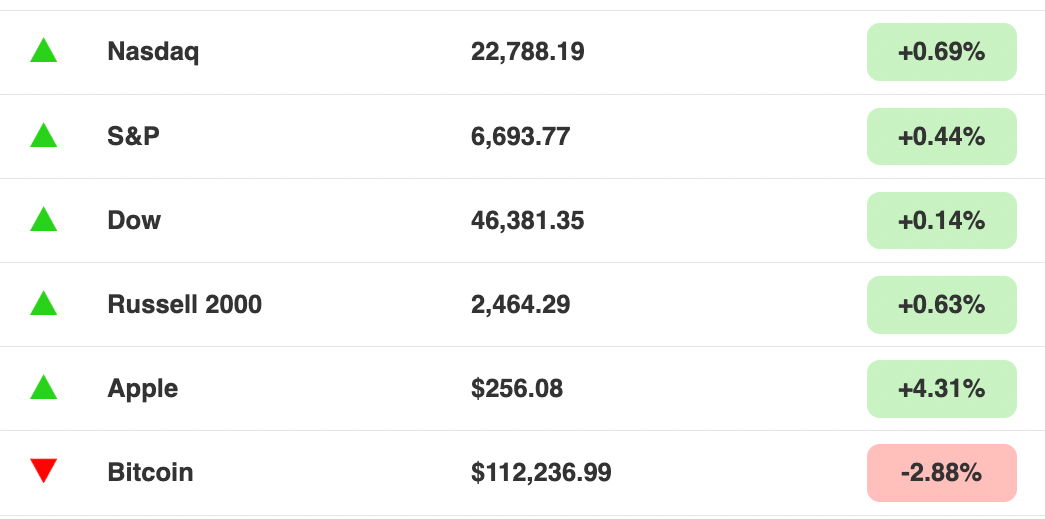Image resolution: width=1045 pixels, height=519 pixels.
Task: Open Russell 2000 details
Action: coord(184,304)
